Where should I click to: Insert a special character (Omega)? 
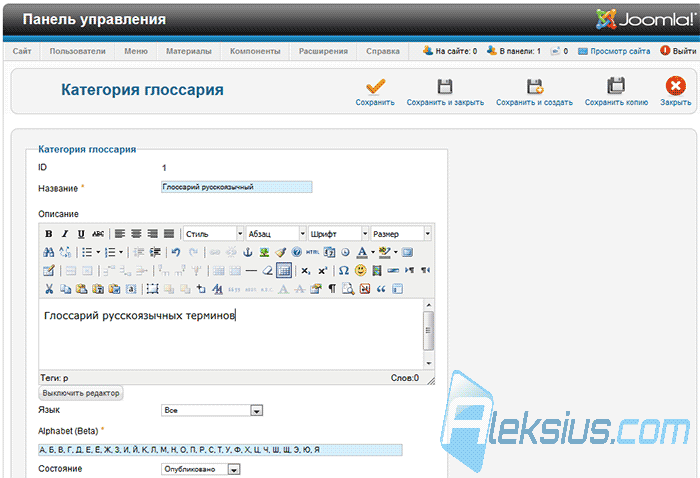click(x=343, y=270)
